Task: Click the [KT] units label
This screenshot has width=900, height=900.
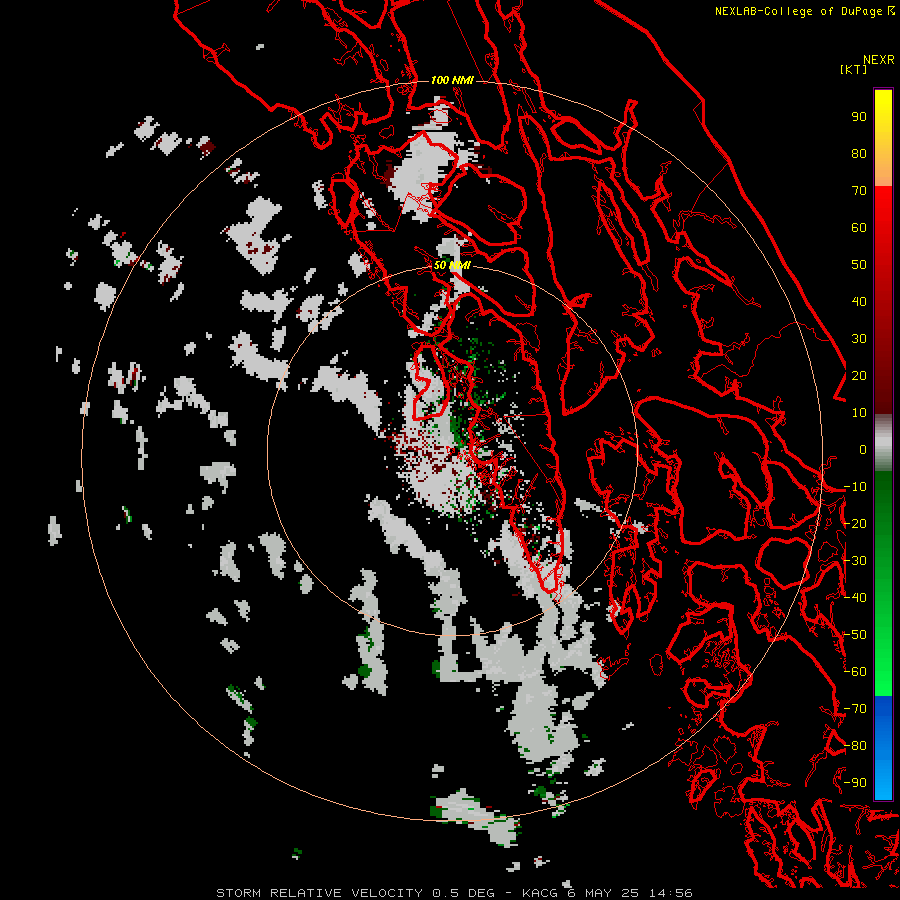Action: [x=853, y=69]
